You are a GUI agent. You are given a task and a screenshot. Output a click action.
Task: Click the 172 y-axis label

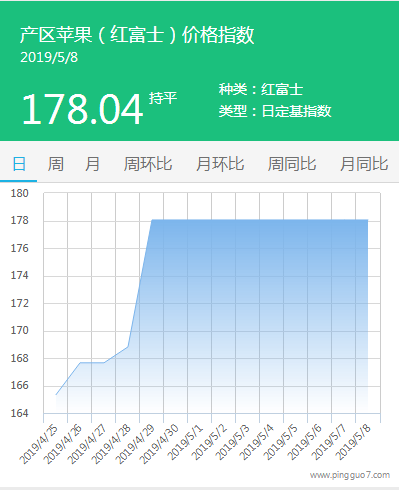click(20, 303)
